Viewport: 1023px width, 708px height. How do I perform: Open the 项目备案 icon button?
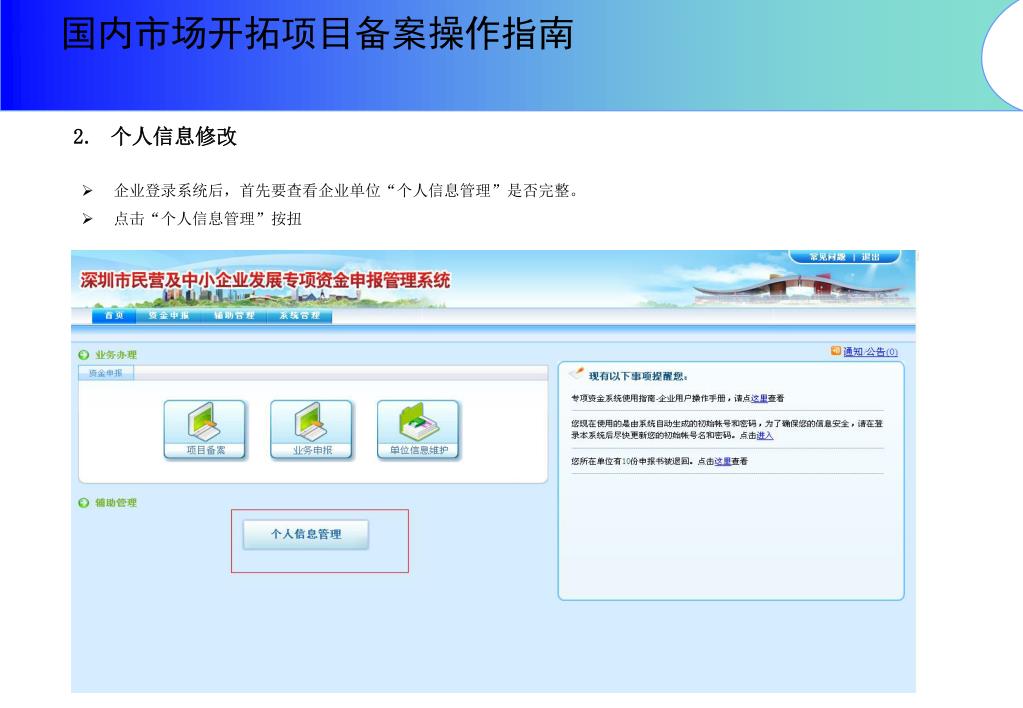click(205, 430)
